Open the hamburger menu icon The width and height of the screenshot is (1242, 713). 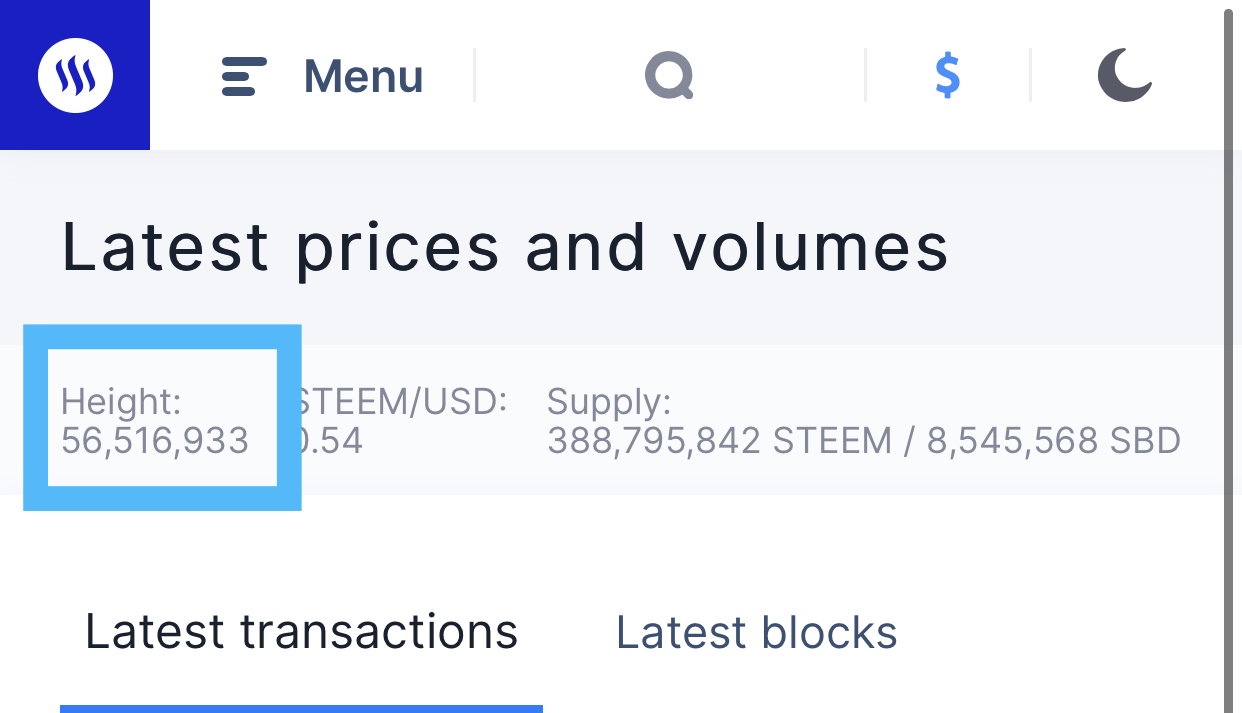[244, 77]
